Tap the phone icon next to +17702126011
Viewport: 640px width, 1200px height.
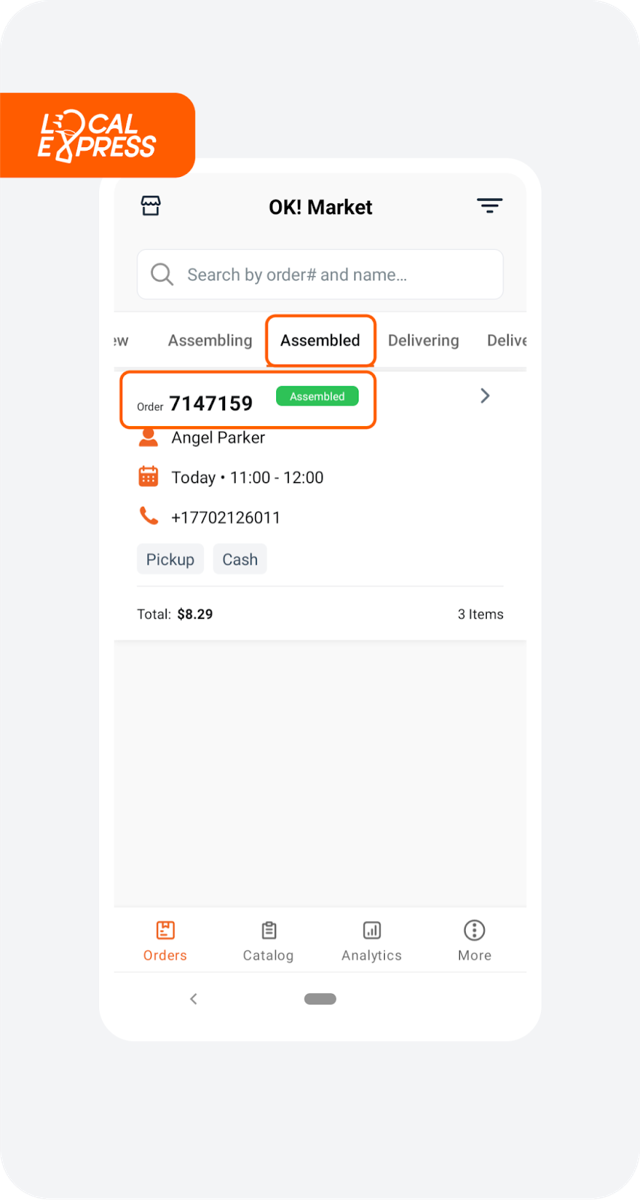[x=148, y=517]
